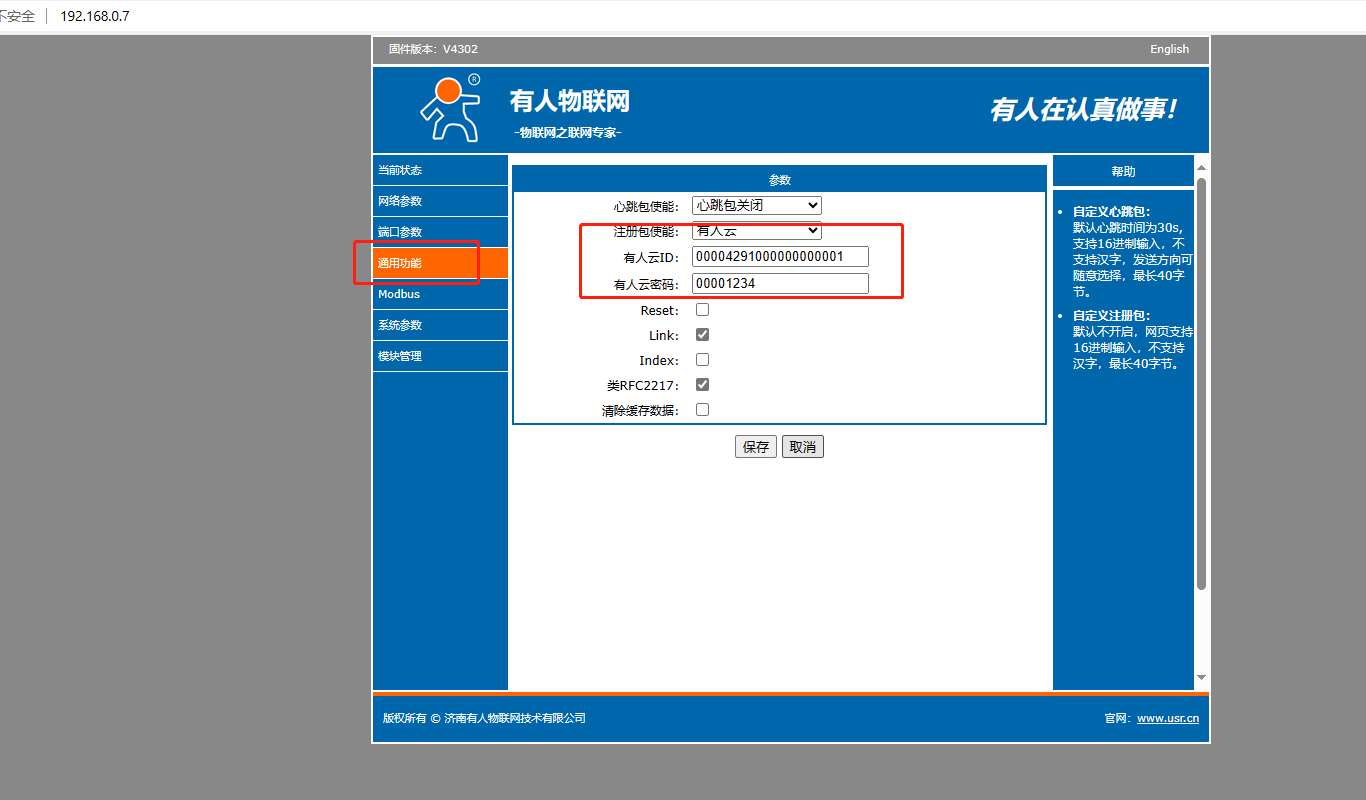Click the 自定义注册包 help heading
The width and height of the screenshot is (1366, 800).
[x=1112, y=316]
